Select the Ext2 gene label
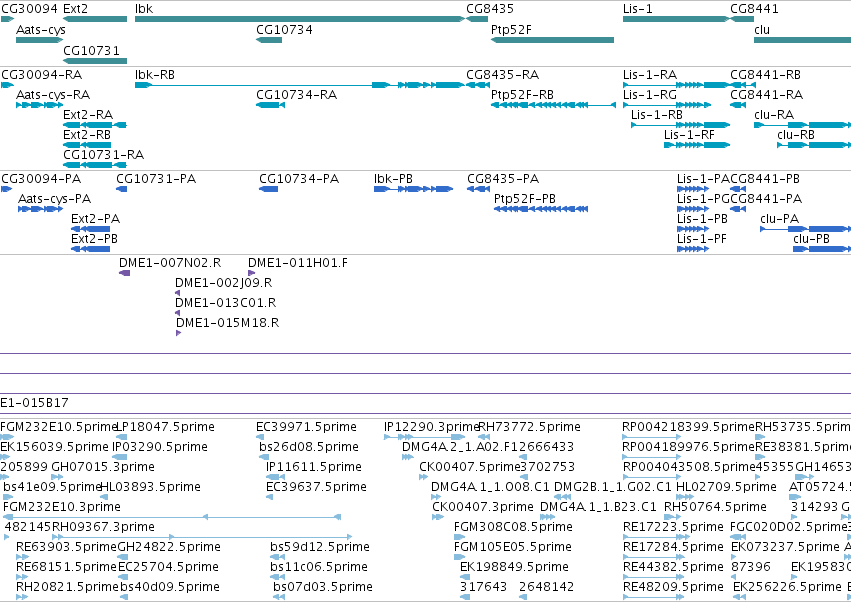851x602 pixels. pyautogui.click(x=75, y=9)
